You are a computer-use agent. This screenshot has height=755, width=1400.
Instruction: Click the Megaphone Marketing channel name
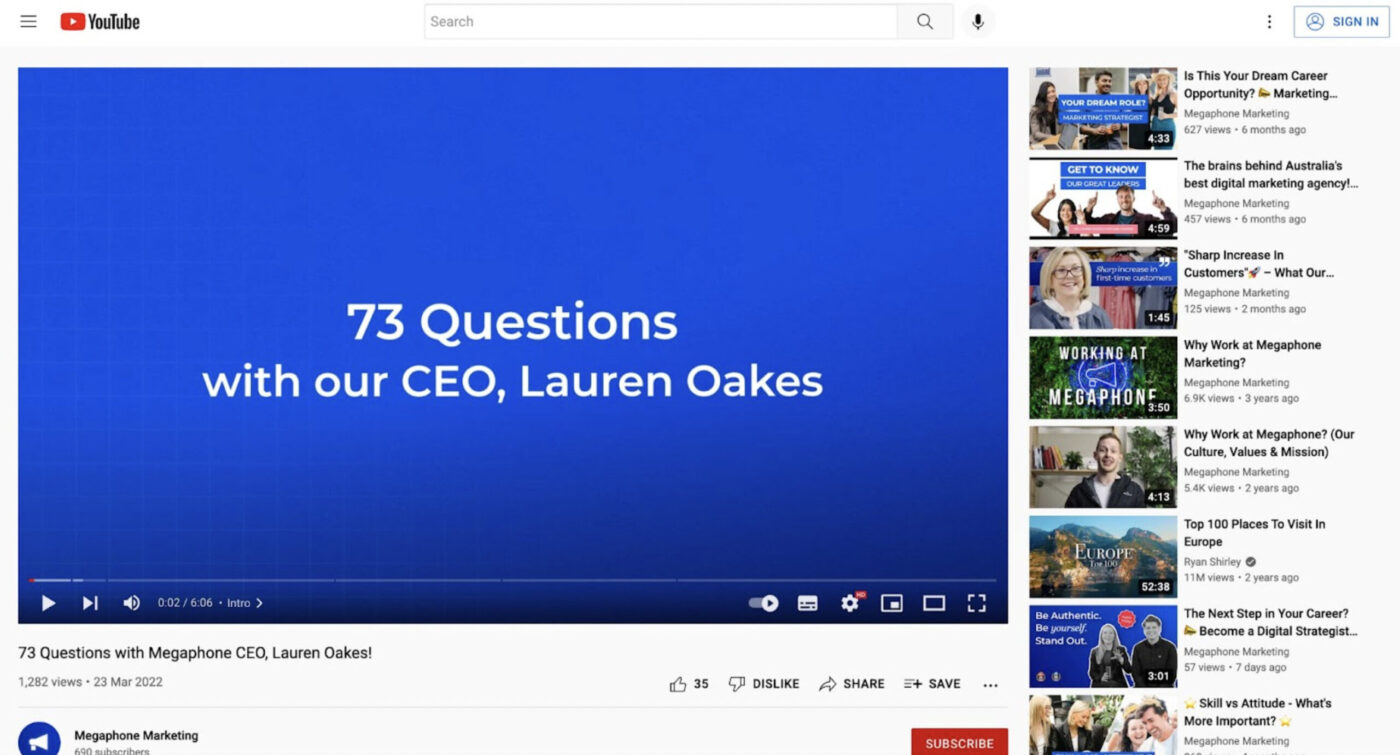pos(136,734)
